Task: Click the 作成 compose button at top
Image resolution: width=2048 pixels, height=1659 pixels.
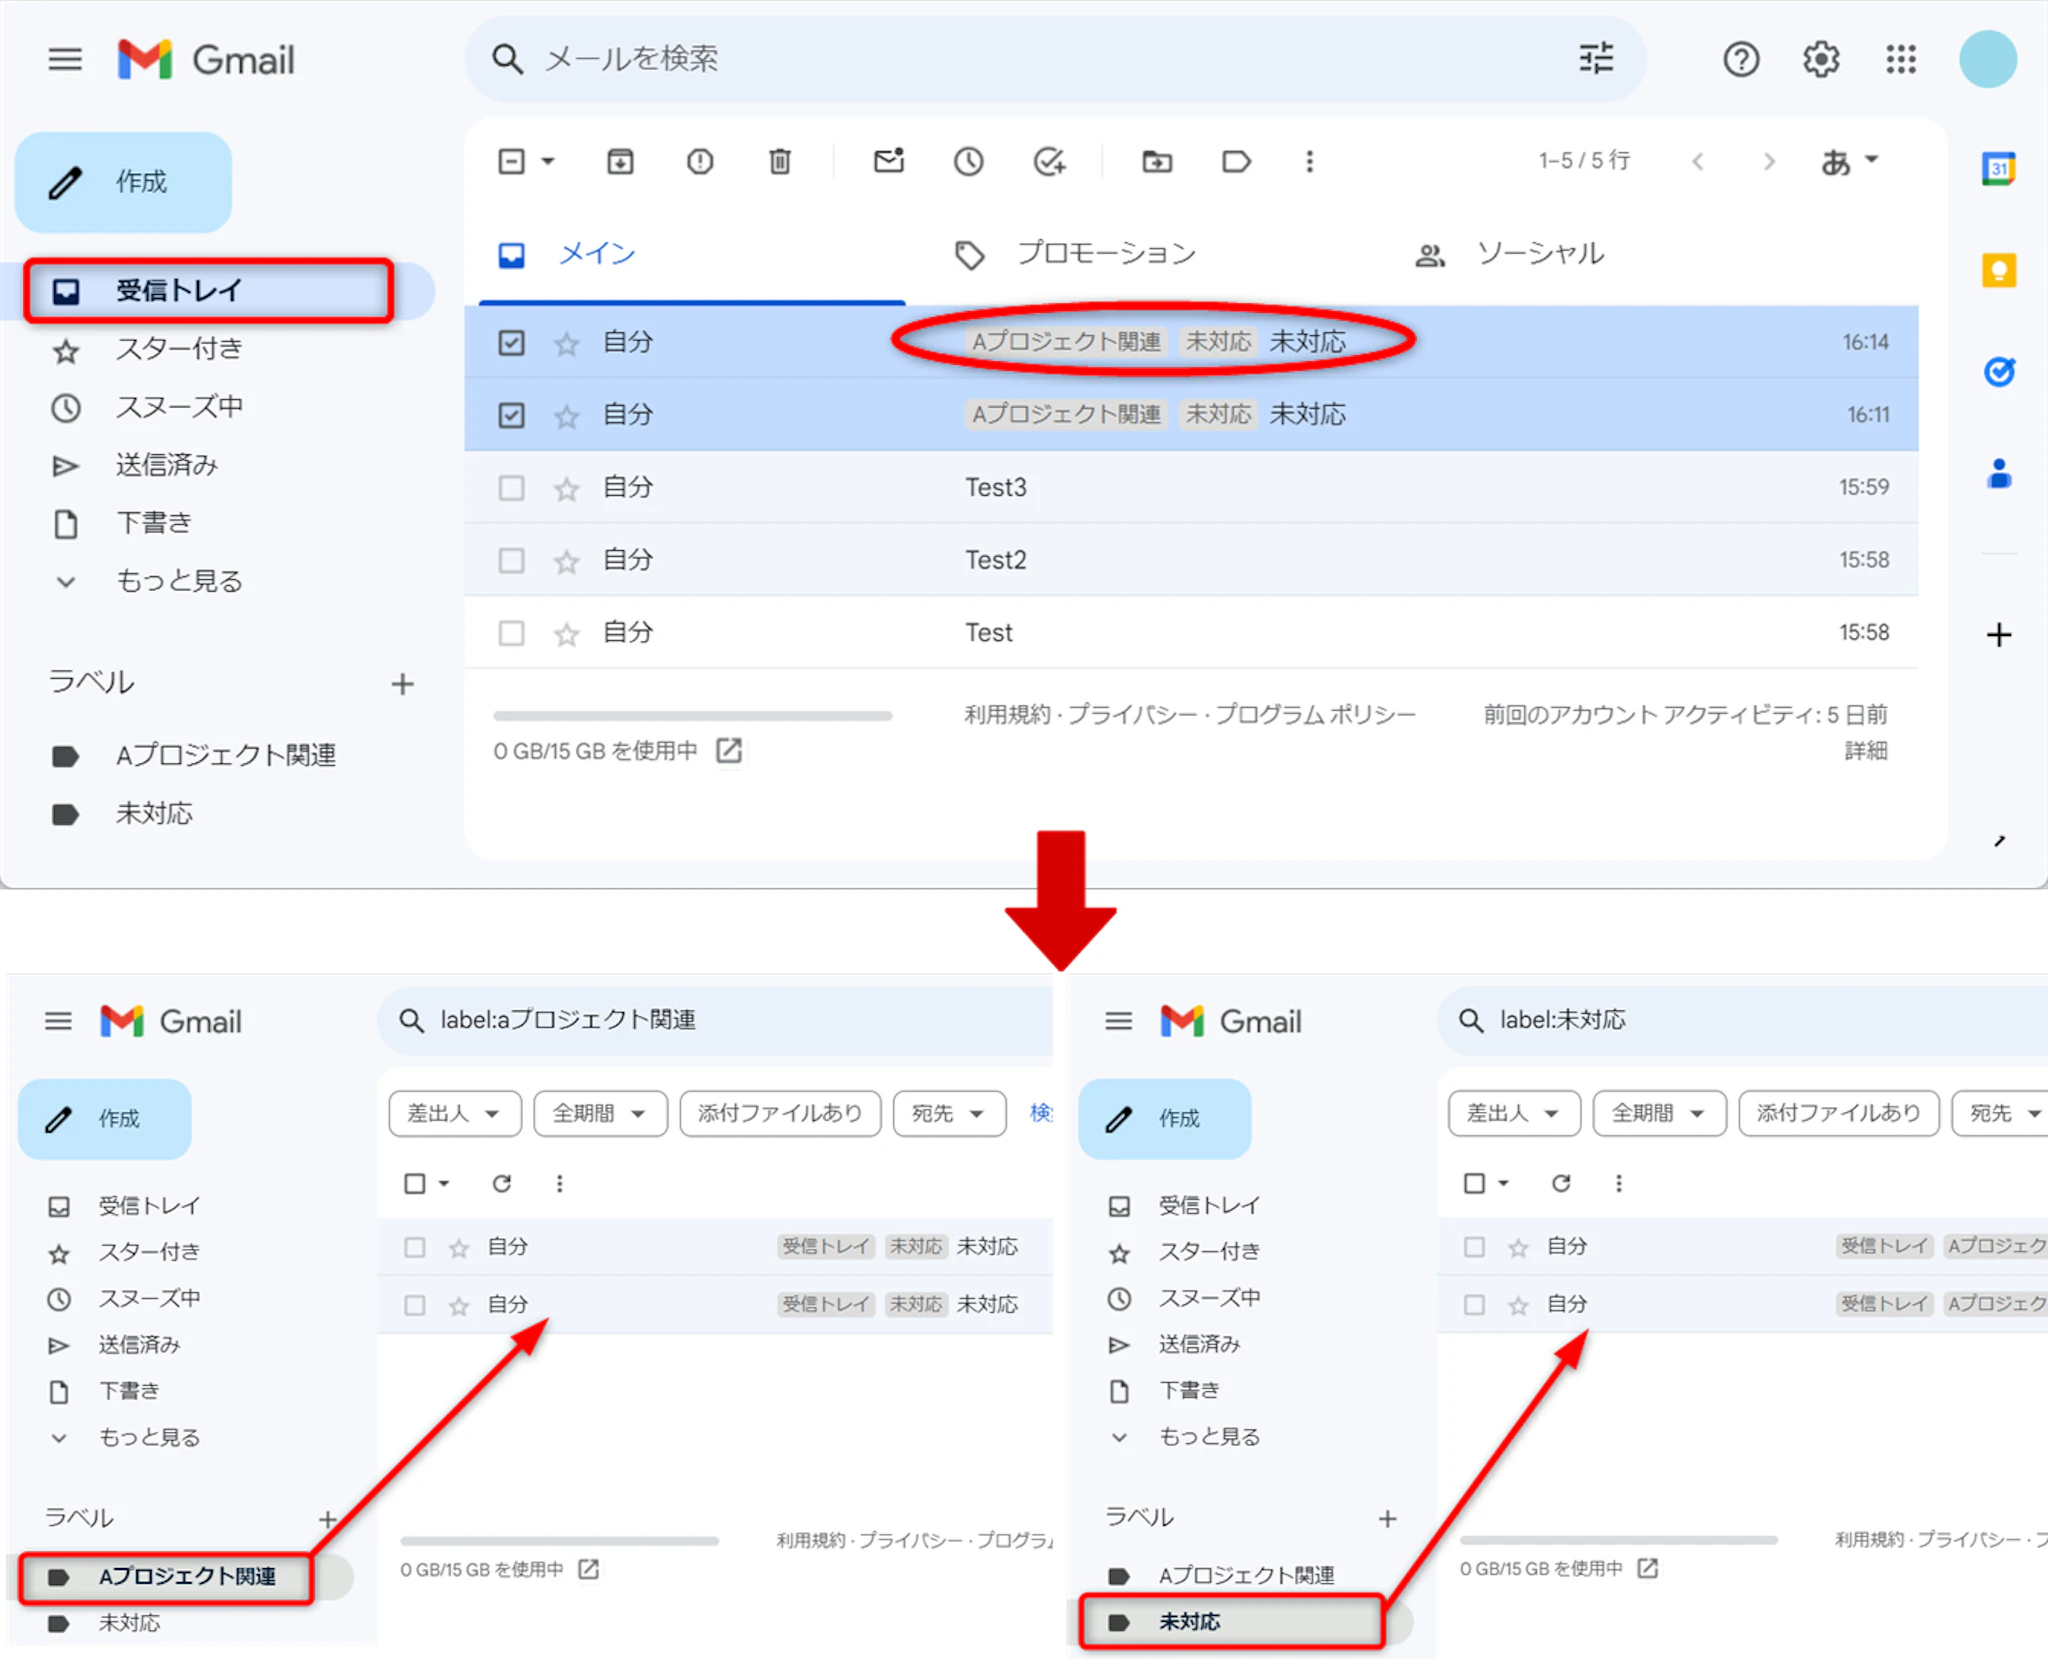Action: coord(124,182)
